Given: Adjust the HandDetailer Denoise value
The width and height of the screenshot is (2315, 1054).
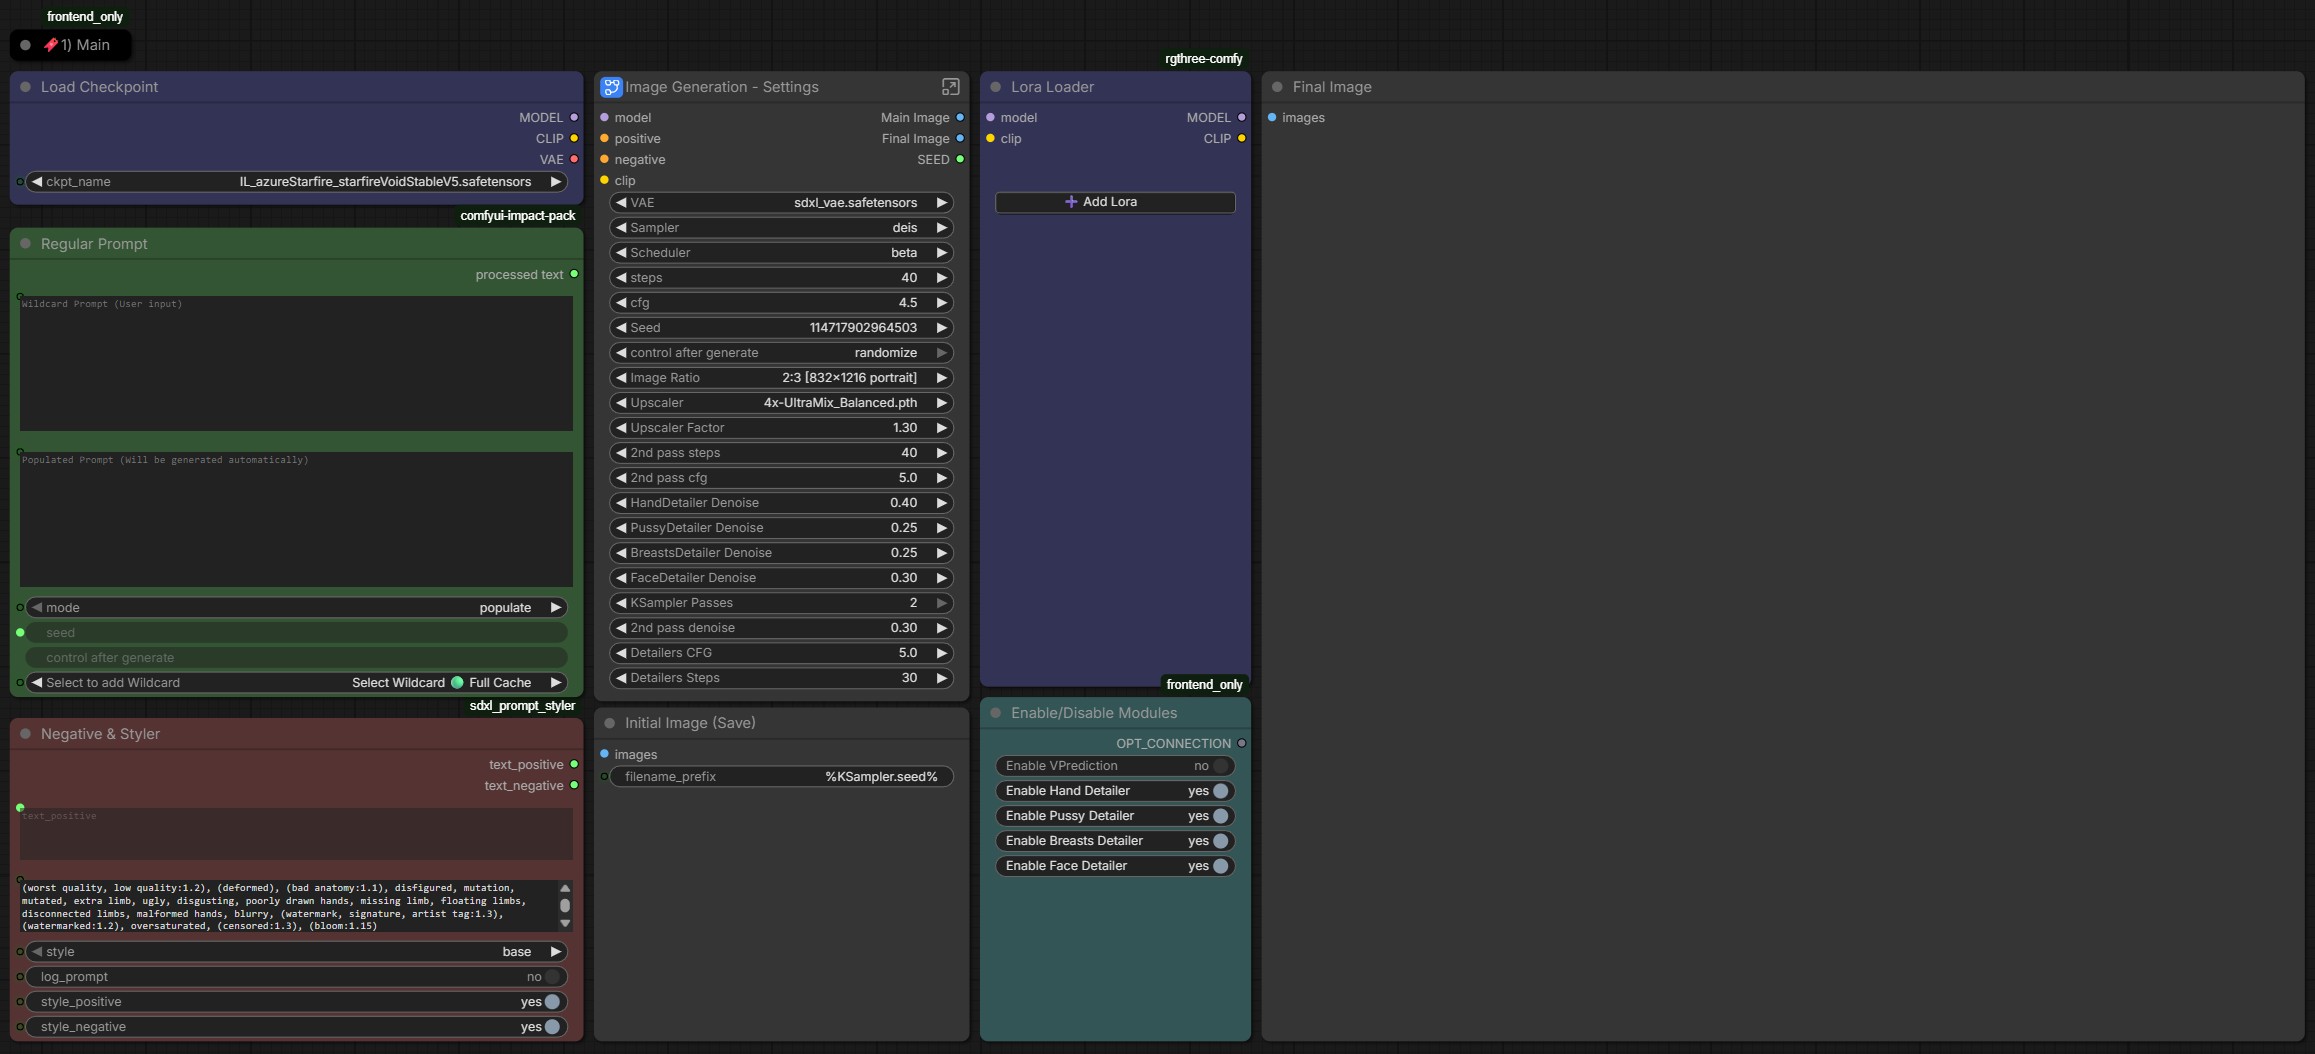Looking at the screenshot, I should 781,503.
